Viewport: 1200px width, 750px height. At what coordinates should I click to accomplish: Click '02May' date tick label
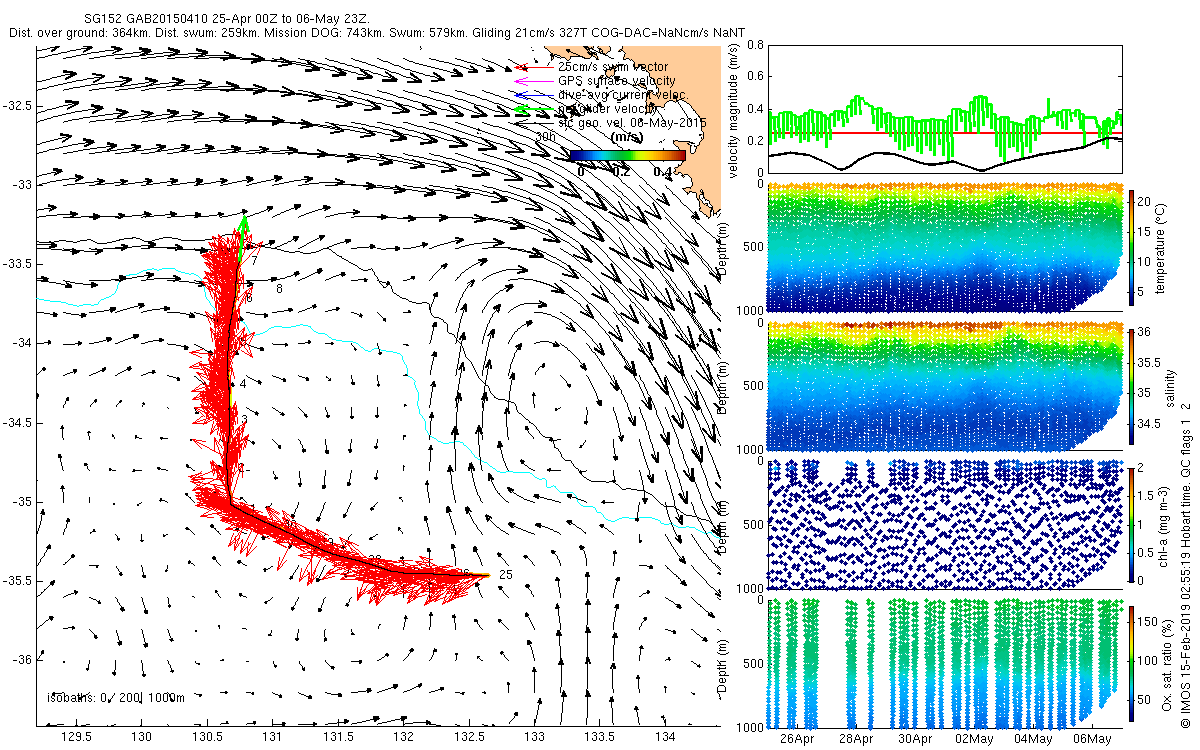974,739
